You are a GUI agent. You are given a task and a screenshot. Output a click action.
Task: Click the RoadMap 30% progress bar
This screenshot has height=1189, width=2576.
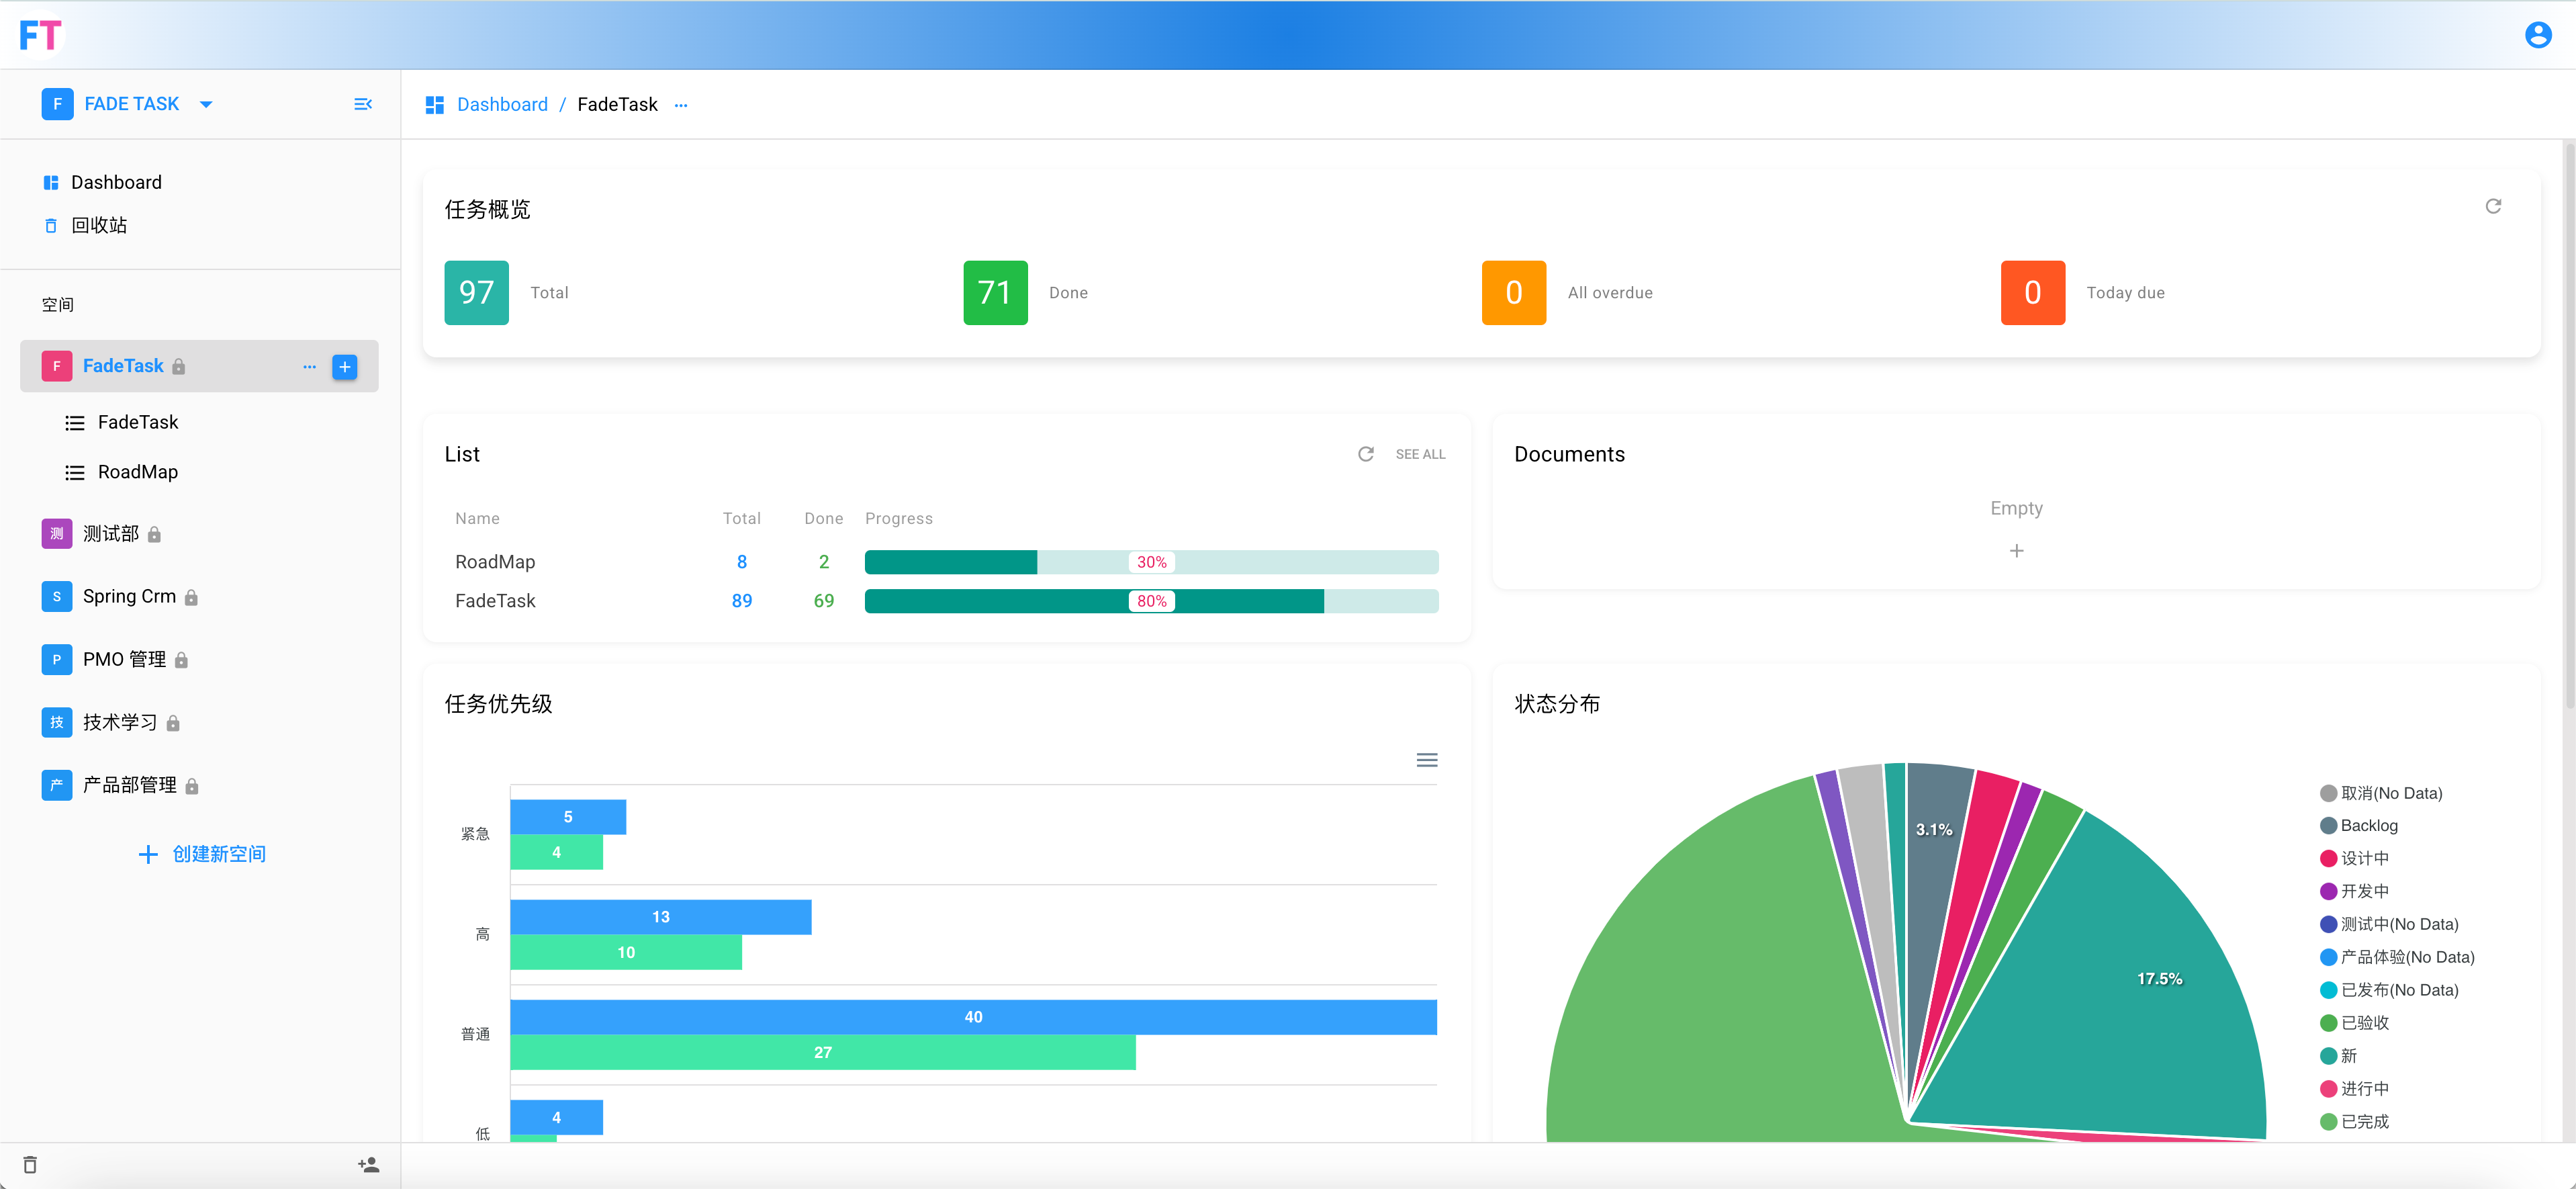[1151, 562]
